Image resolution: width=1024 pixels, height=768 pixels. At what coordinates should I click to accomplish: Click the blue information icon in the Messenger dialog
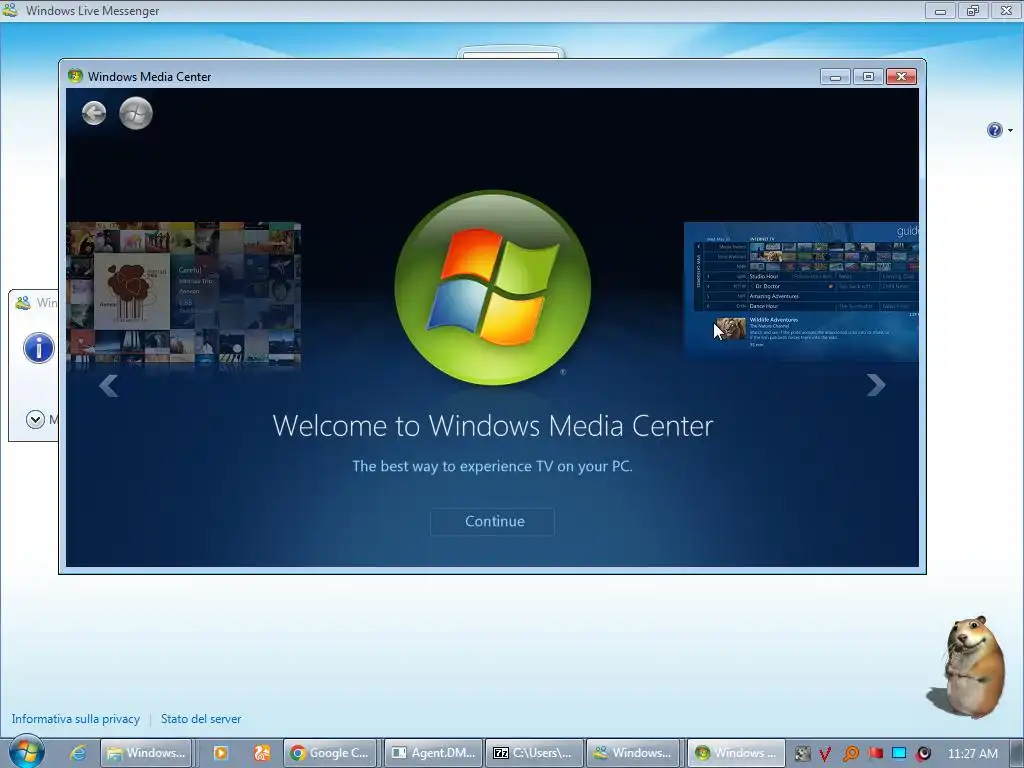39,347
